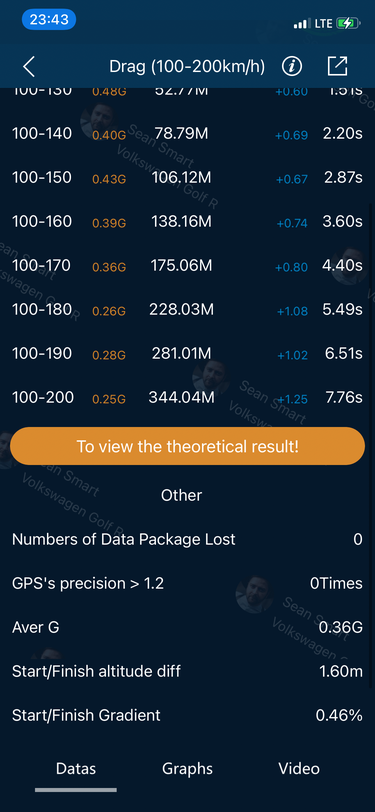The image size is (375, 812).
Task: Tap the share/export icon
Action: click(337, 66)
